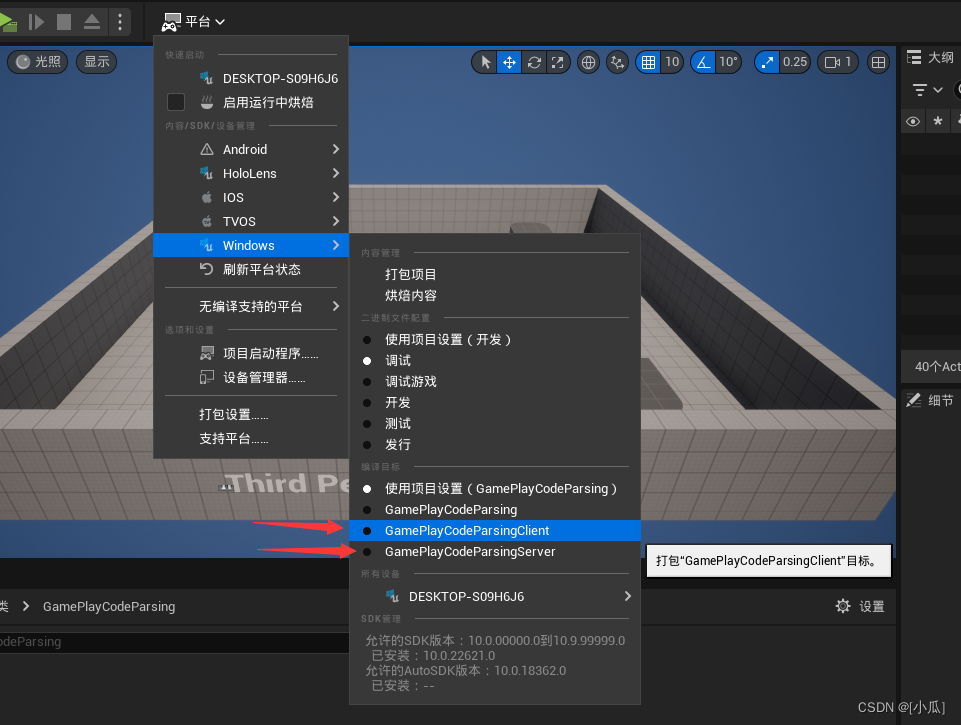Click the 大纲 outliner panel tab
961x725 pixels.
tap(930, 58)
